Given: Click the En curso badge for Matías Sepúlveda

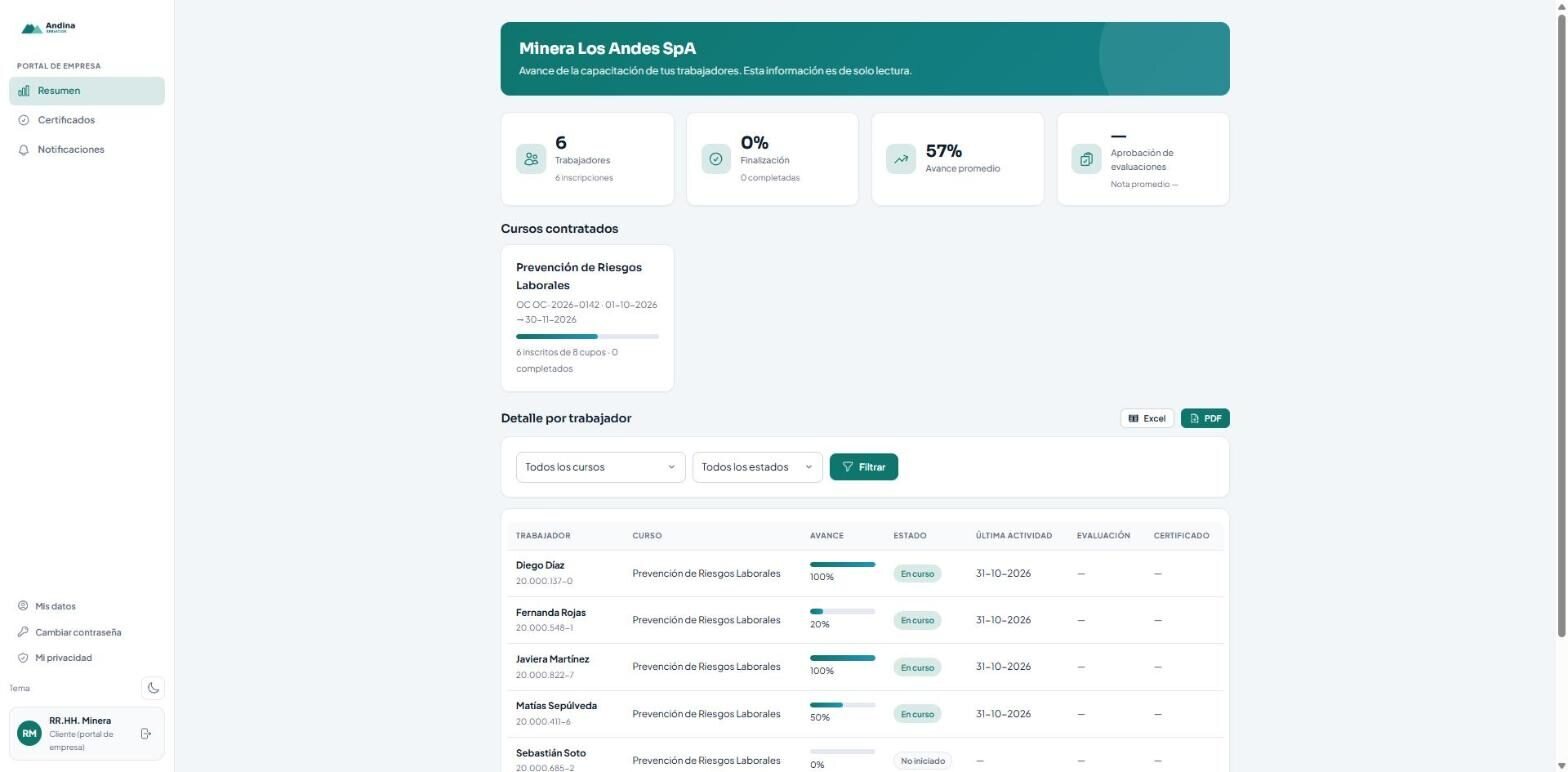Looking at the screenshot, I should pyautogui.click(x=917, y=714).
